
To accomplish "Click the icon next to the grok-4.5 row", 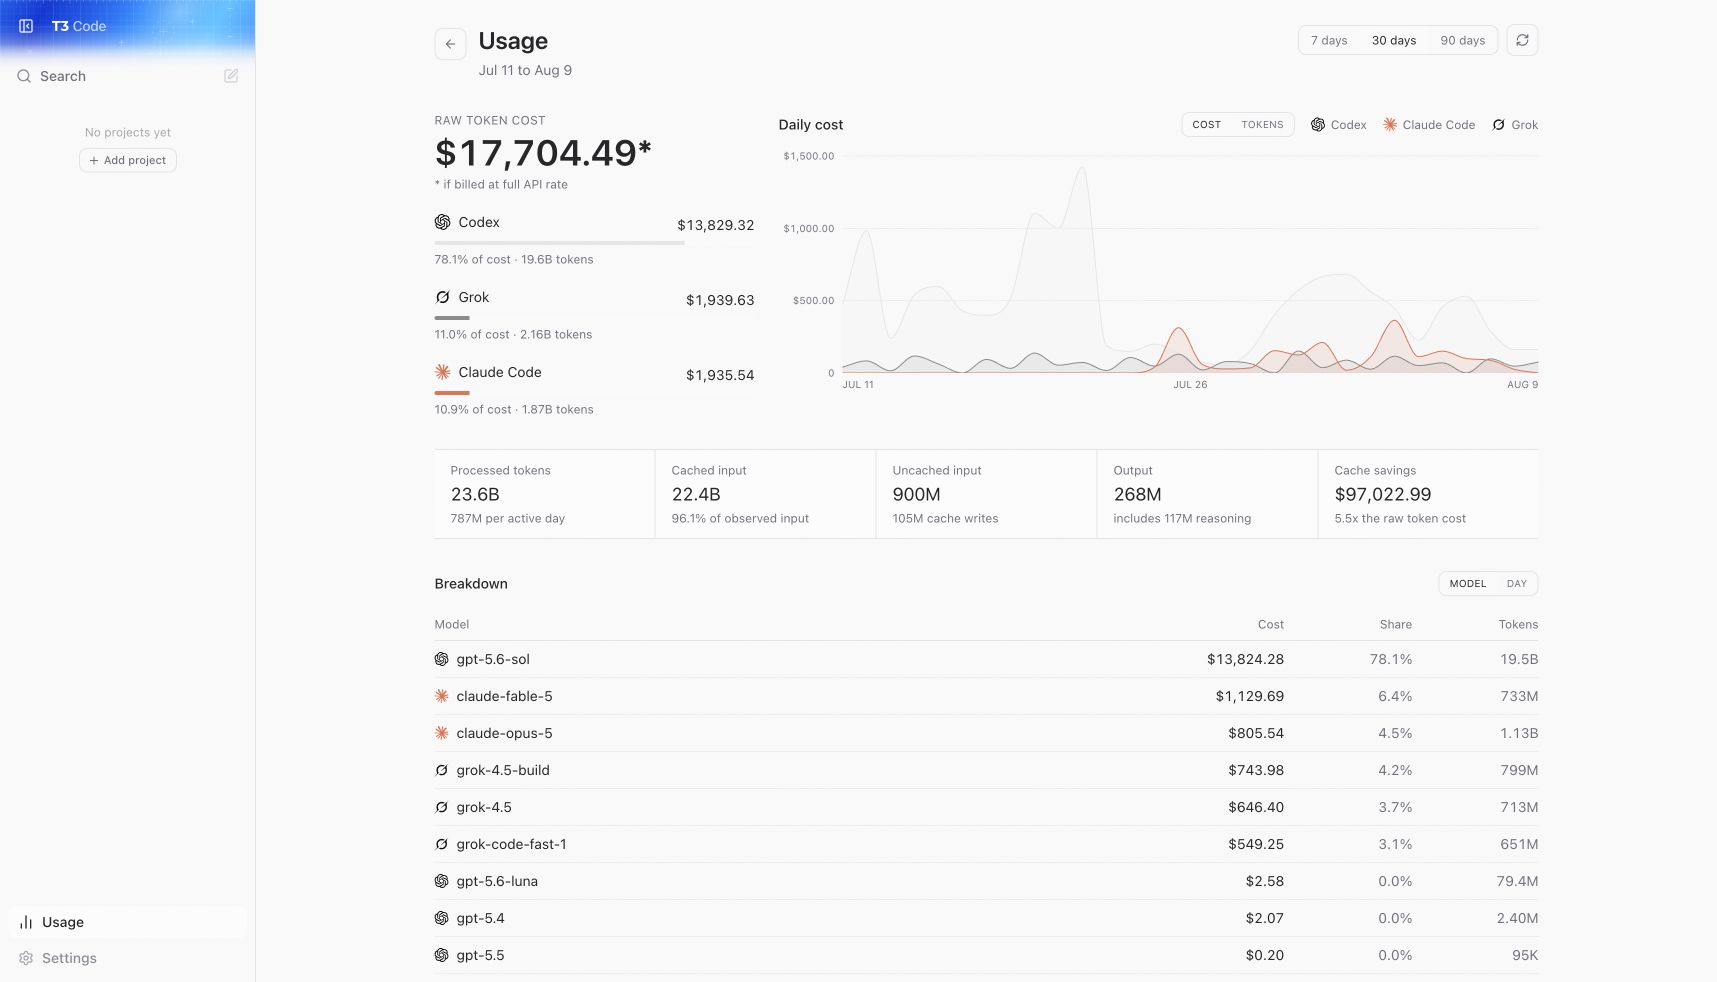I will 441,807.
